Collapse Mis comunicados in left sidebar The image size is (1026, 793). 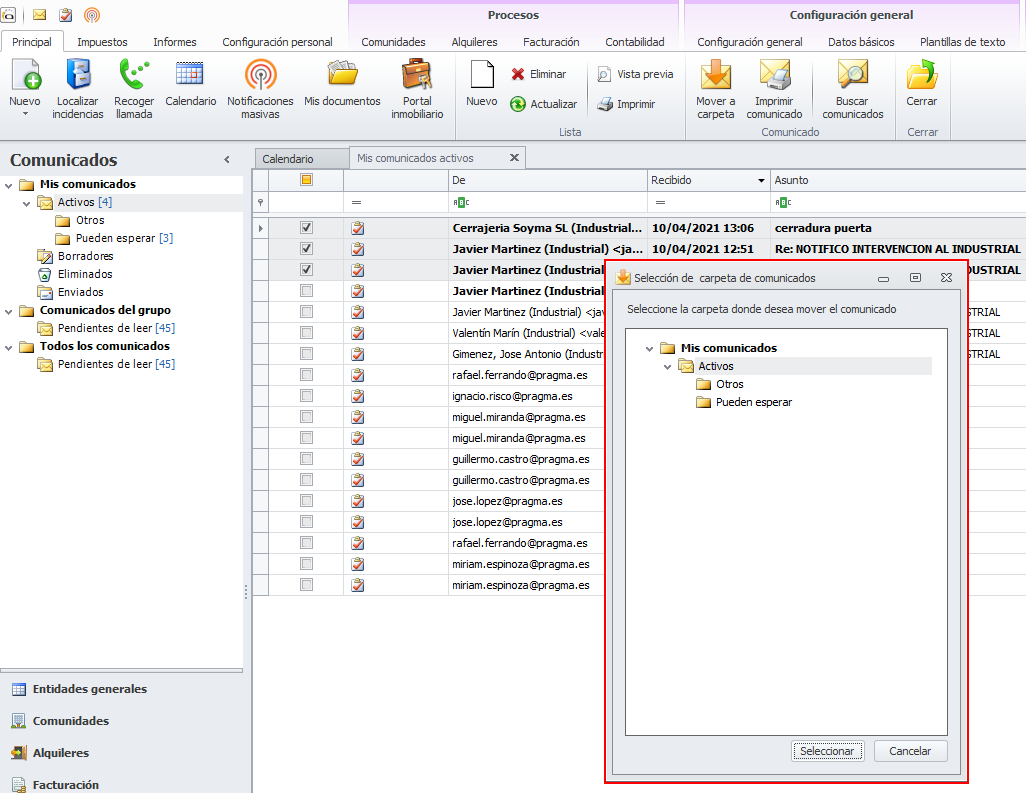9,185
